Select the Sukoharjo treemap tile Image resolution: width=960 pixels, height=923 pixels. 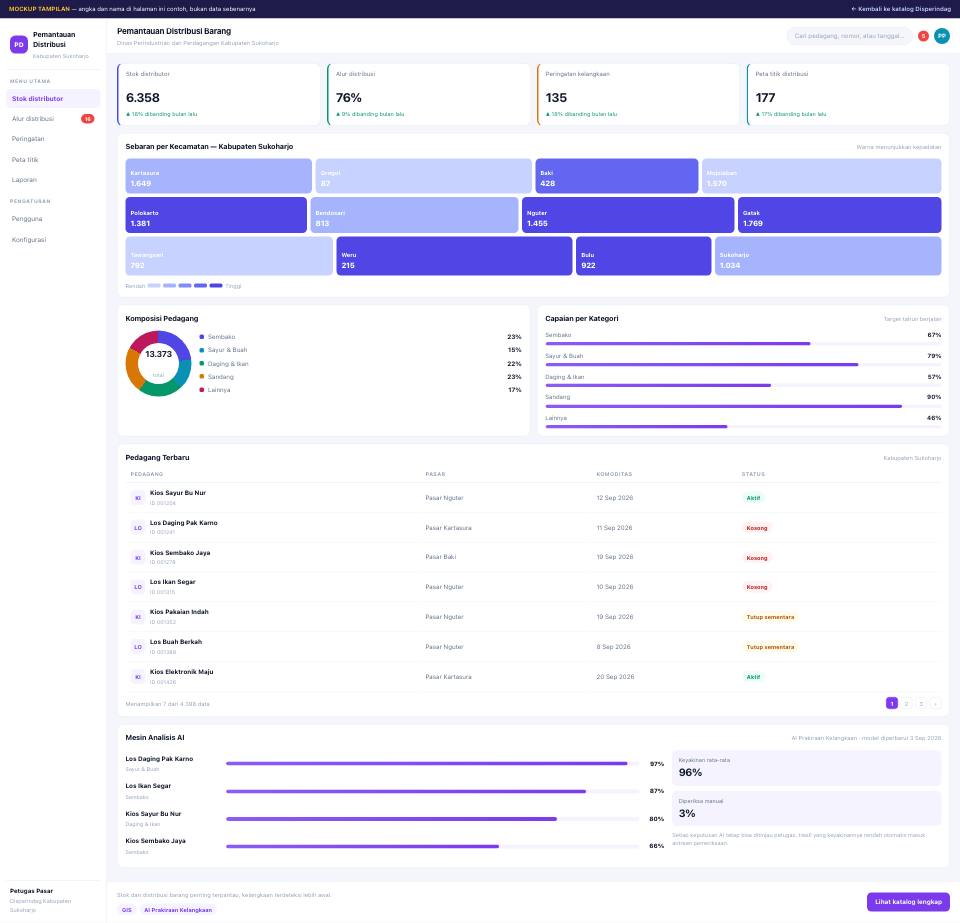pos(828,256)
